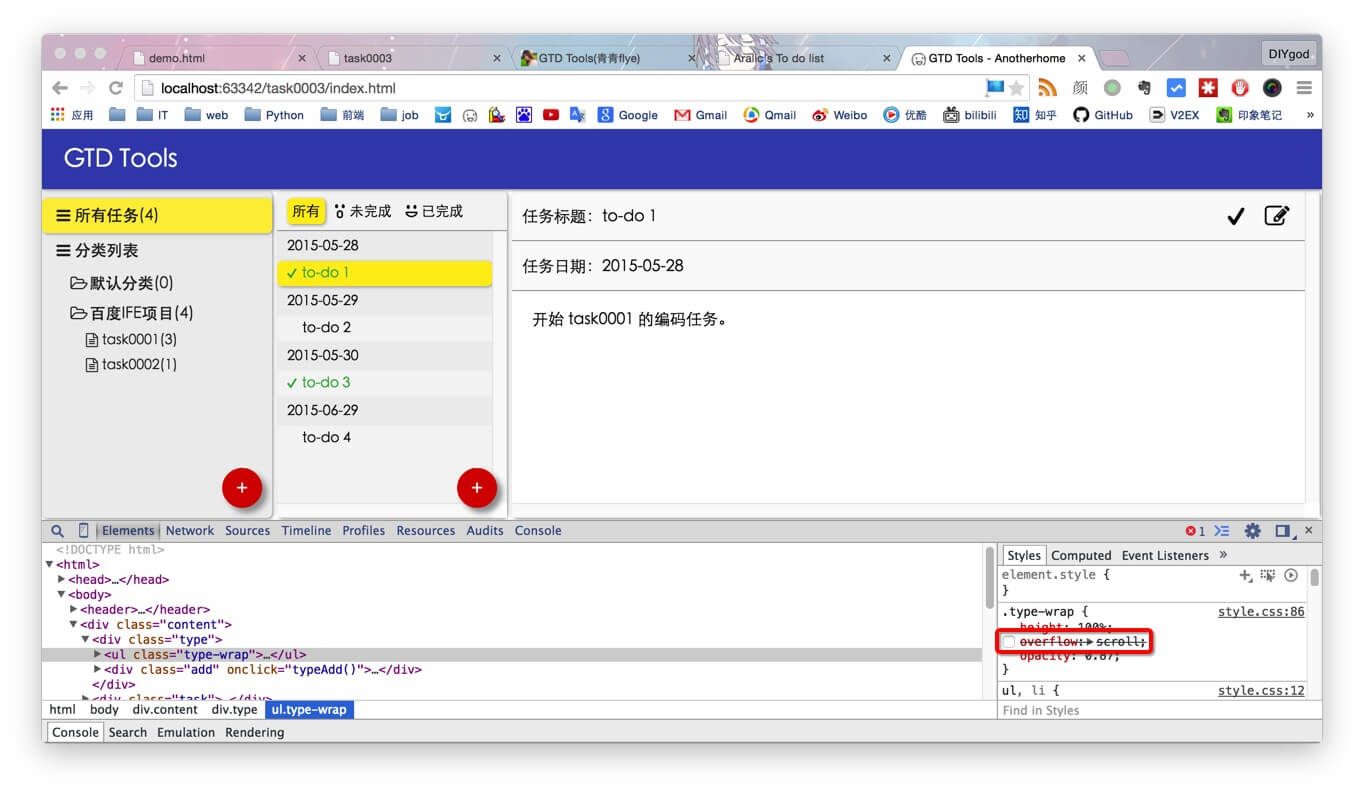Click the DevTools inspect magnifier icon
This screenshot has width=1364, height=793.
pos(58,531)
